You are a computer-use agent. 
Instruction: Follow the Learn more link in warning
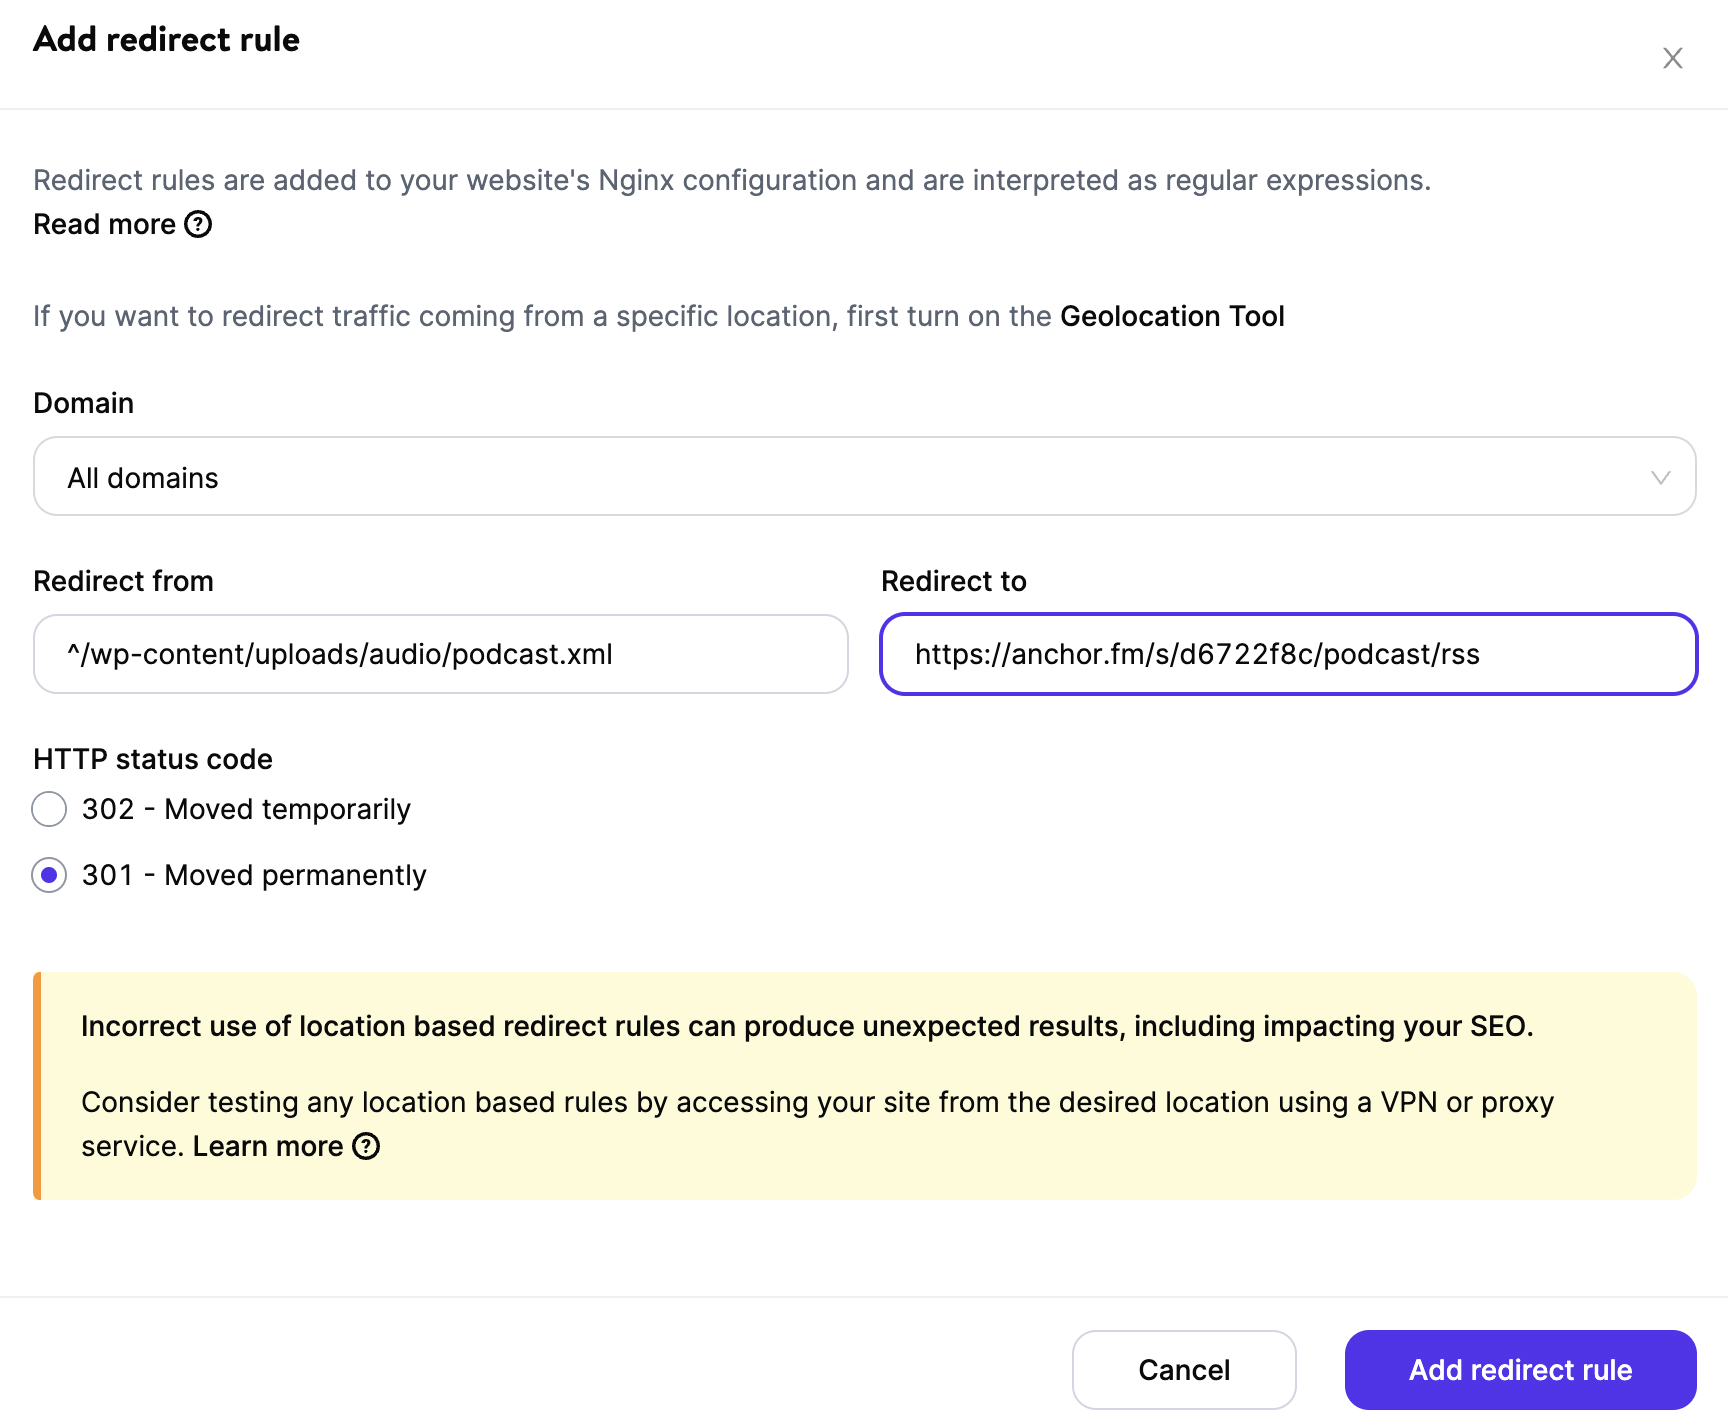pos(267,1146)
